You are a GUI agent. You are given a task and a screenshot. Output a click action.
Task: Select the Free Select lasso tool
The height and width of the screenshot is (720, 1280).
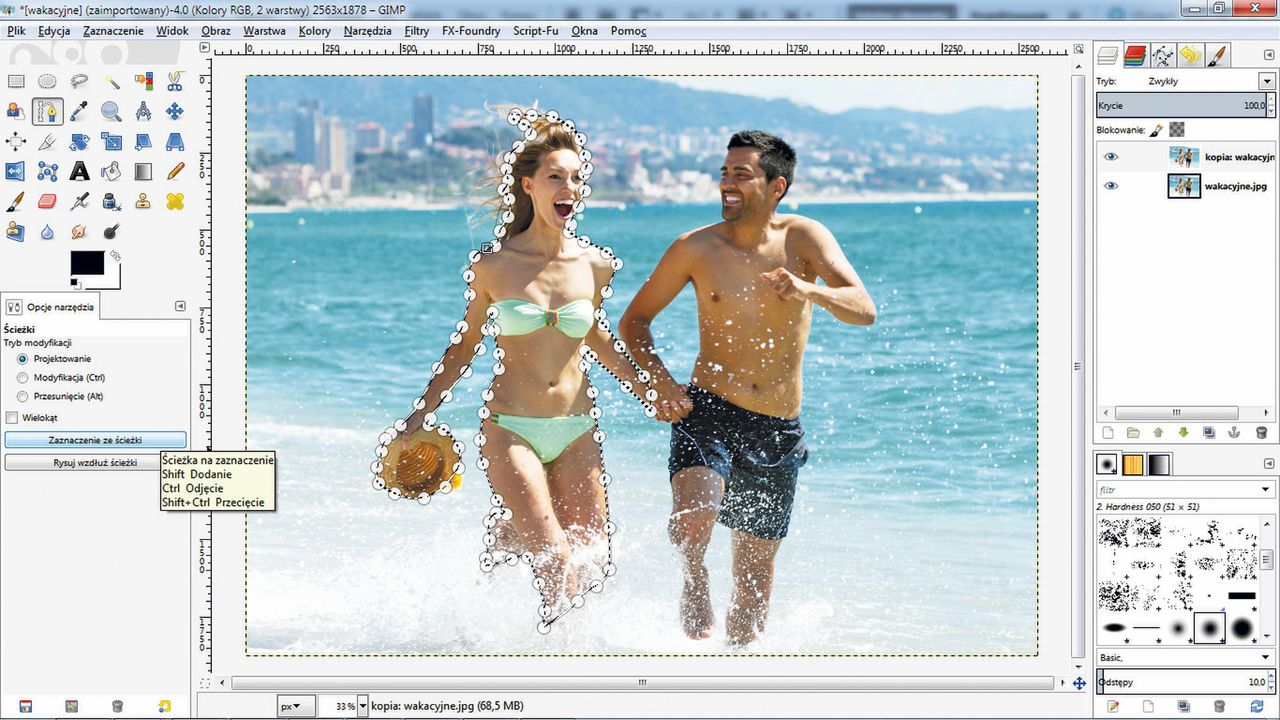(79, 81)
